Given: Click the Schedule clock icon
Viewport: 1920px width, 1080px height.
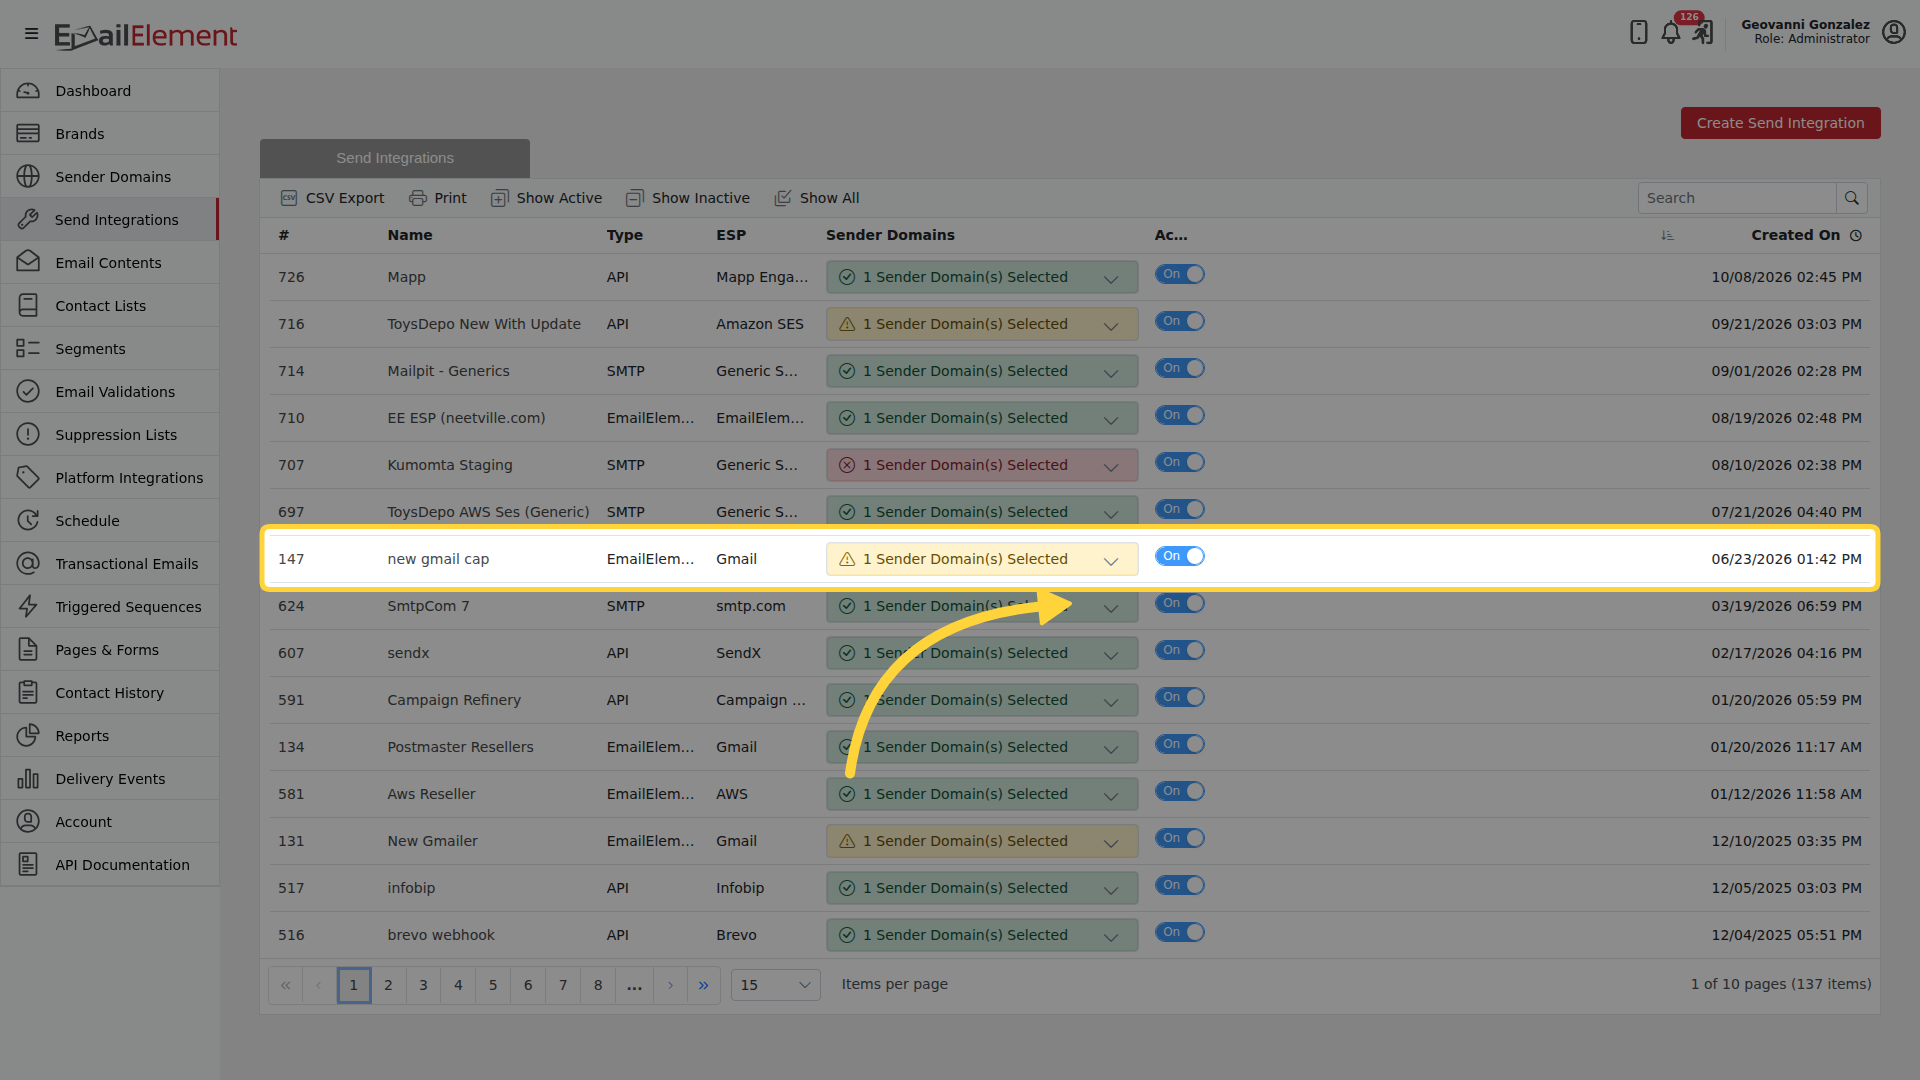Looking at the screenshot, I should 28,520.
